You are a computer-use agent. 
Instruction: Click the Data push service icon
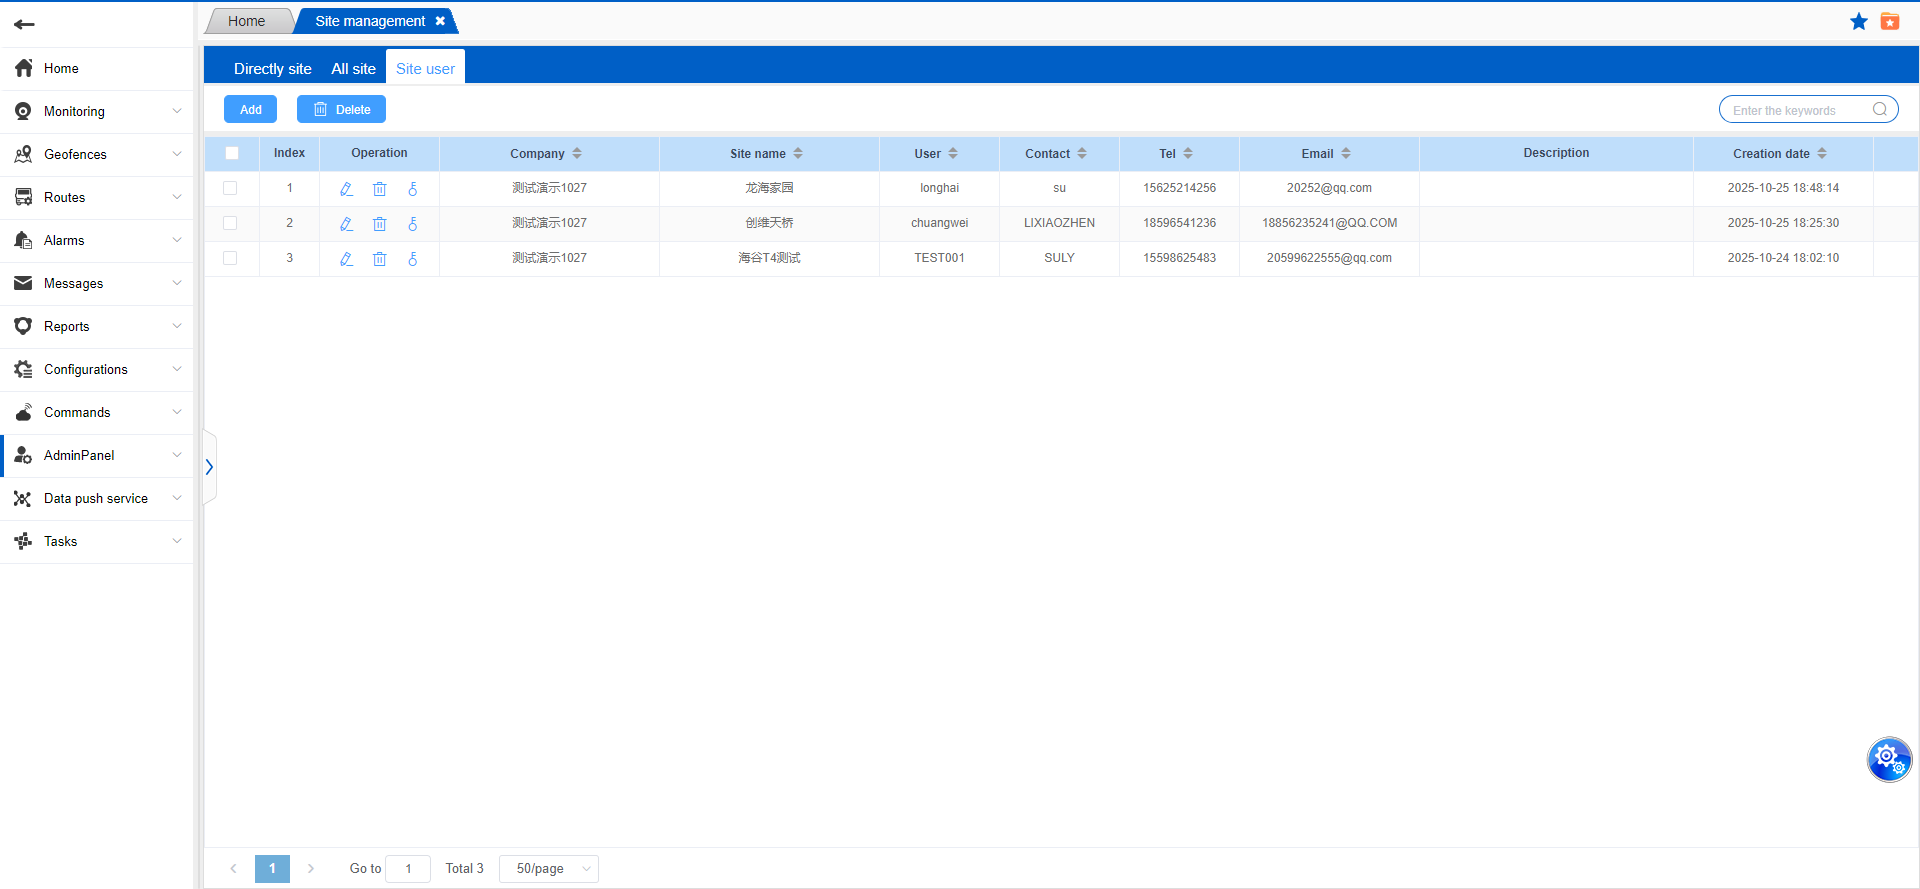point(24,498)
